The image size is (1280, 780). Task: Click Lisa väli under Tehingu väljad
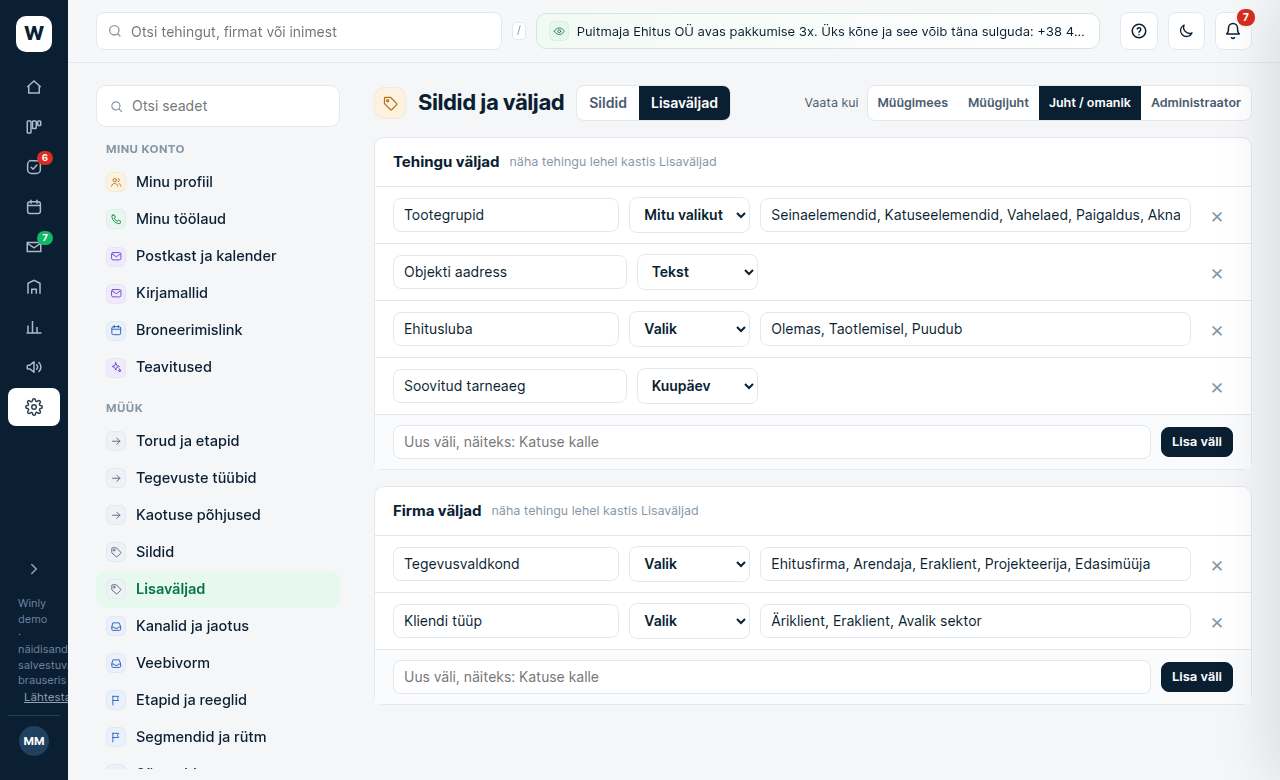click(1197, 442)
